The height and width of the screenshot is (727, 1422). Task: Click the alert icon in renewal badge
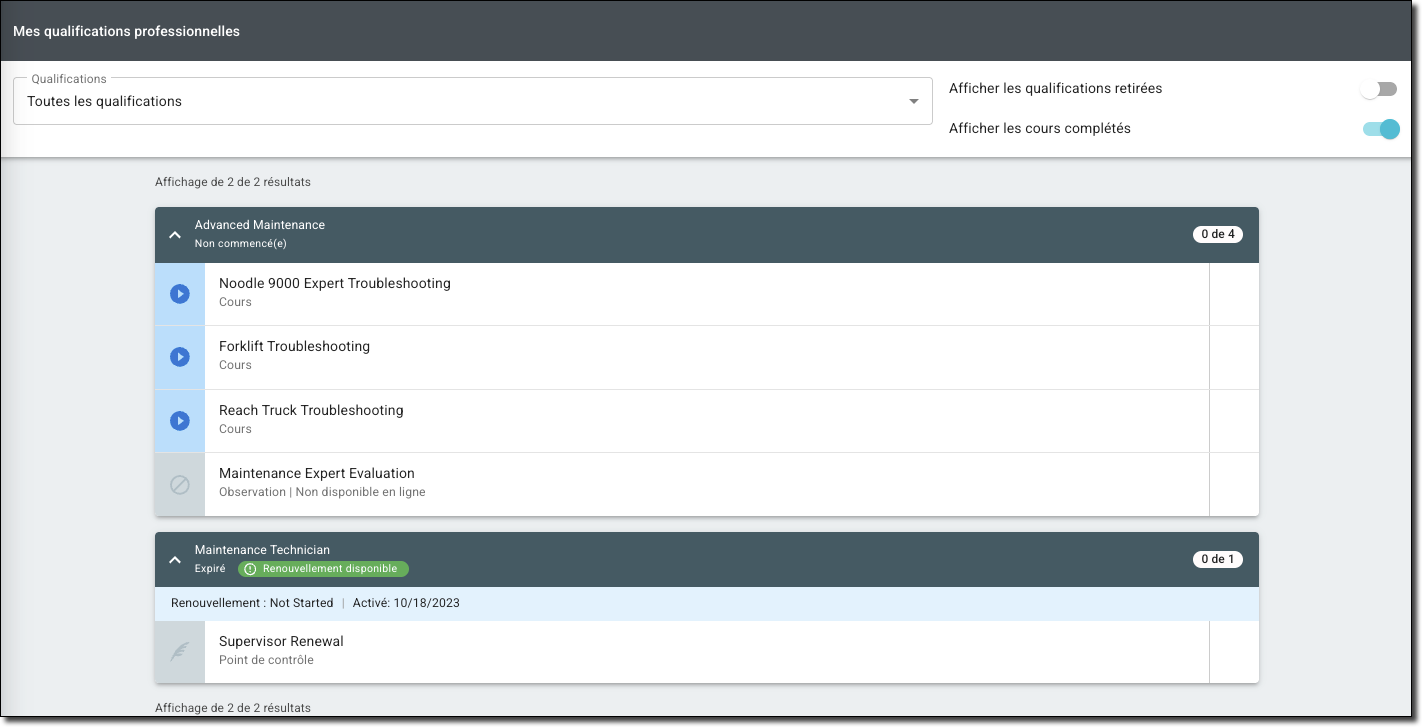click(x=250, y=569)
